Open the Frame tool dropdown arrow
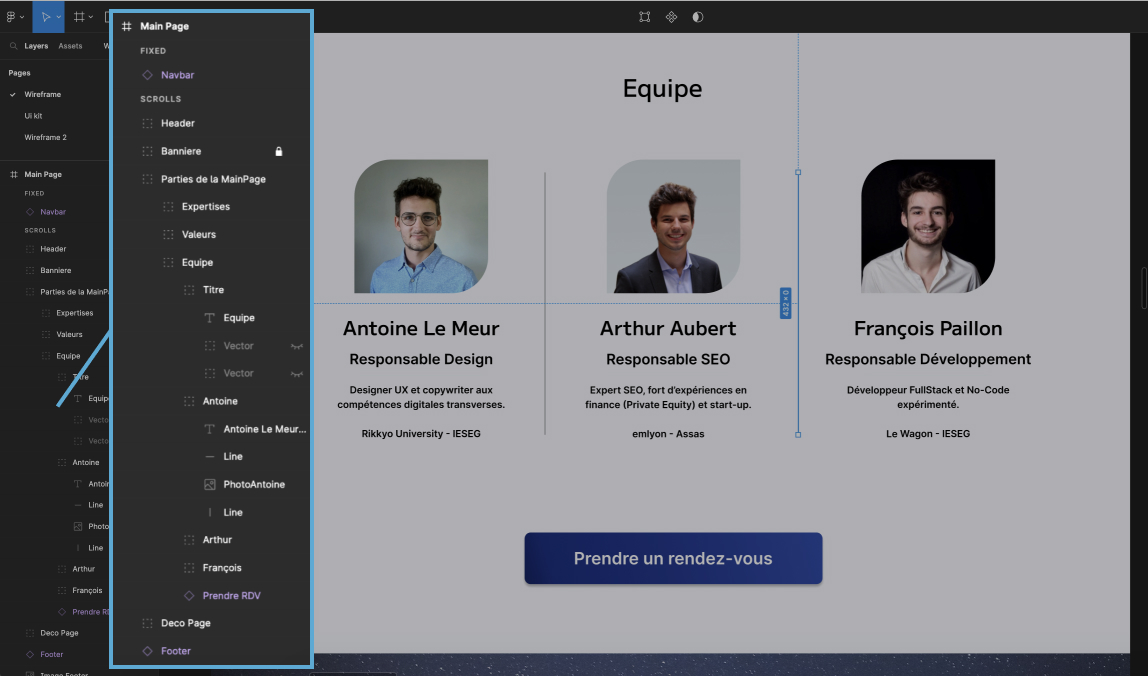1148x676 pixels. click(92, 16)
